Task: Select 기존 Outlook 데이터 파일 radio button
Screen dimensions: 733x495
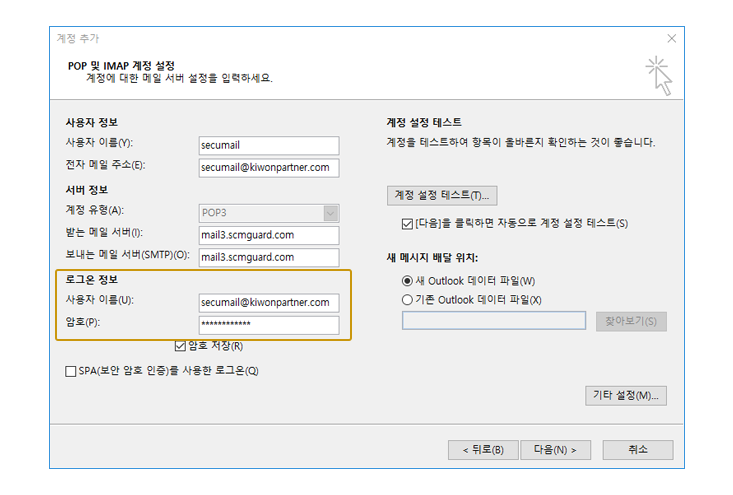Action: pyautogui.click(x=407, y=299)
